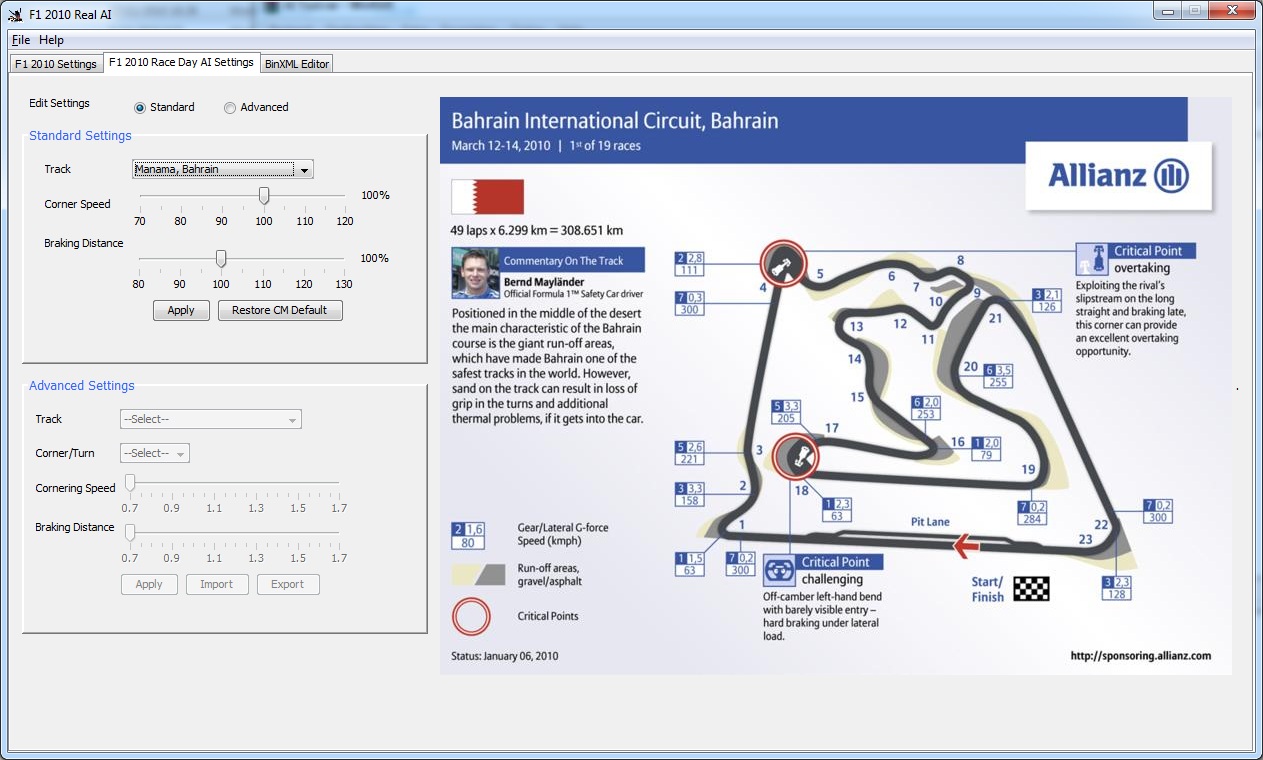The width and height of the screenshot is (1263, 760).
Task: Click the Corner Speed slider handle
Action: (264, 195)
